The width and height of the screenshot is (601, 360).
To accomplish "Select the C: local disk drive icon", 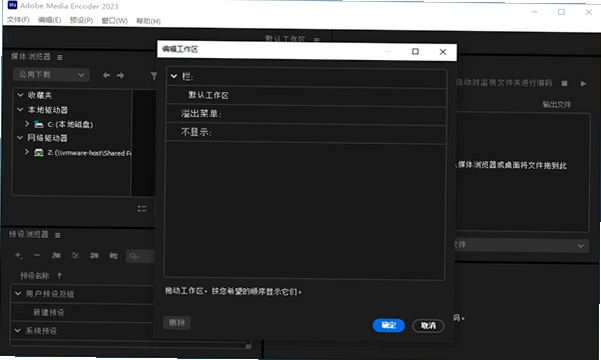I will click(38, 124).
